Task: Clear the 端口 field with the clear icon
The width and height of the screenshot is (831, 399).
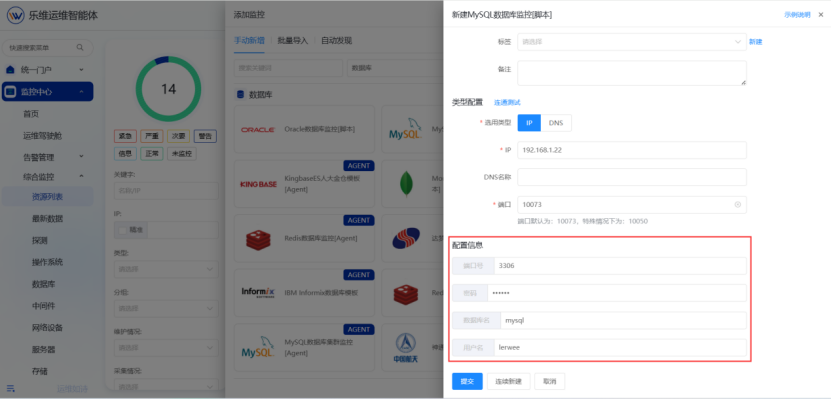Action: tap(738, 205)
